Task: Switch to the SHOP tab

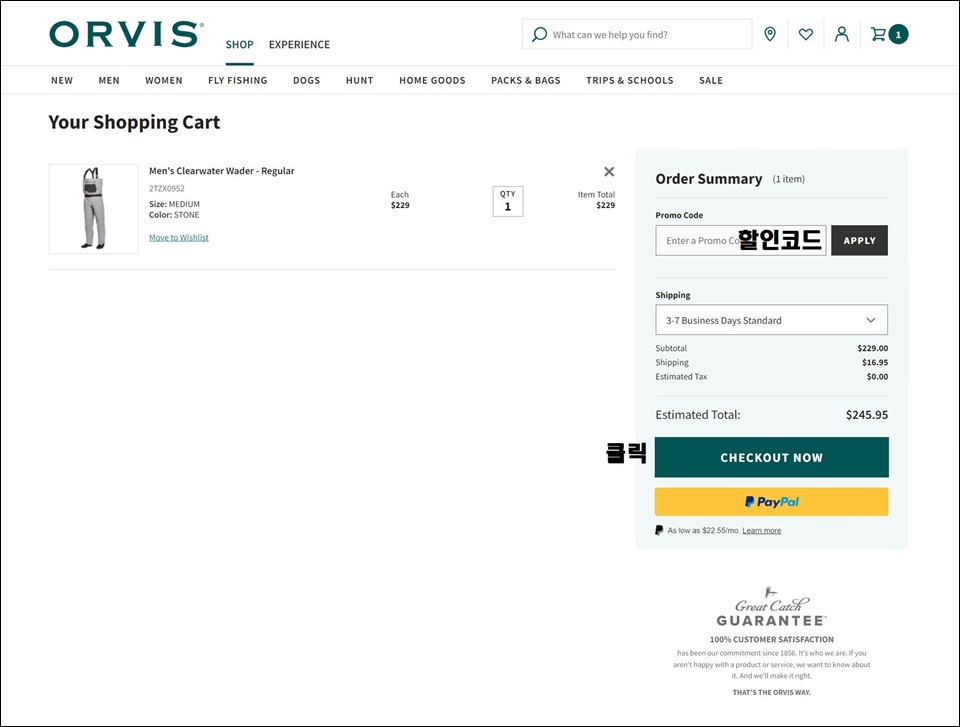Action: (239, 45)
